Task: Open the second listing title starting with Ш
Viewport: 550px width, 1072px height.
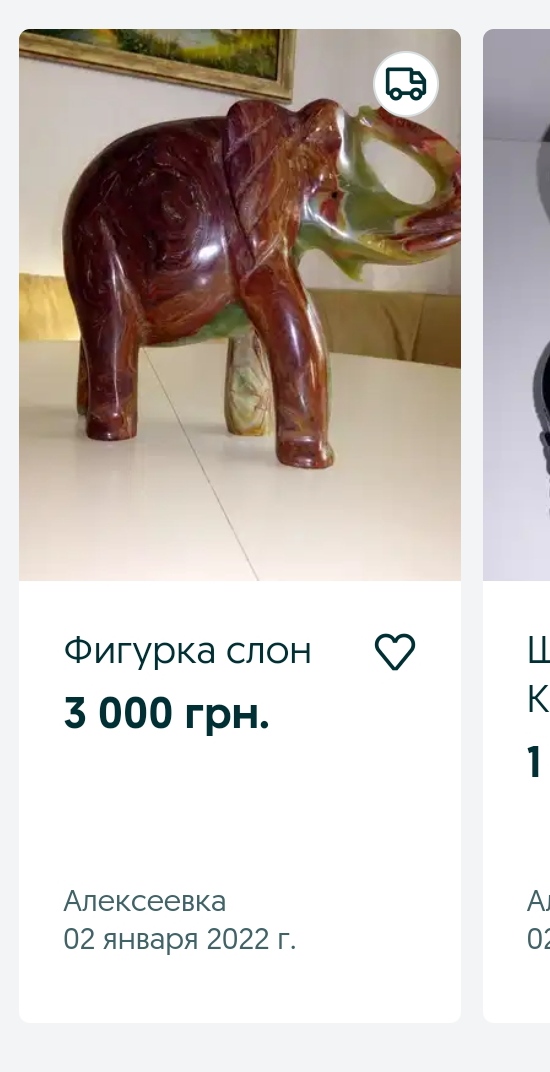Action: pyautogui.click(x=538, y=650)
